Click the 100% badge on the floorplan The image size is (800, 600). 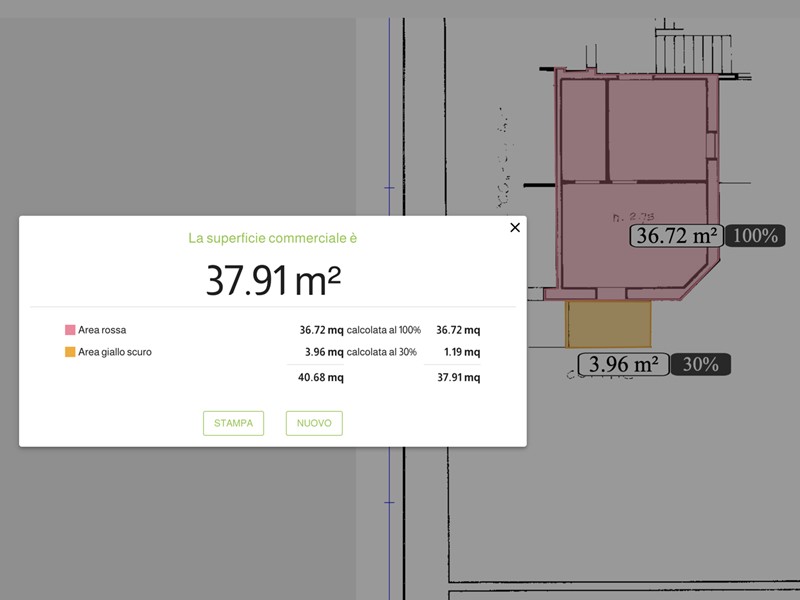pos(755,236)
